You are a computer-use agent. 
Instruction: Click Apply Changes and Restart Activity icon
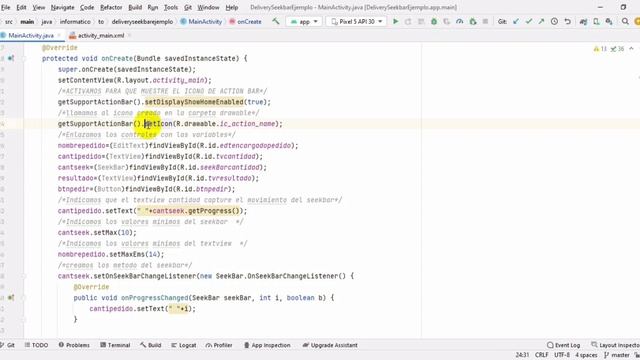408,21
